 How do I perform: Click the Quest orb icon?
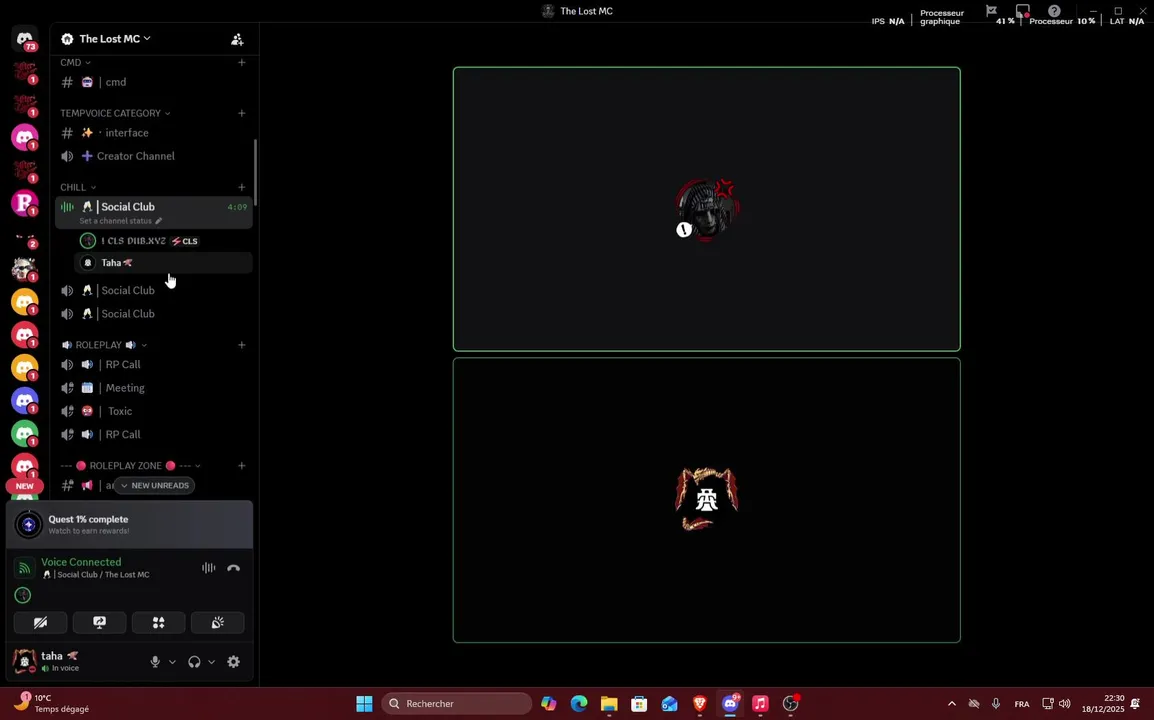29,524
